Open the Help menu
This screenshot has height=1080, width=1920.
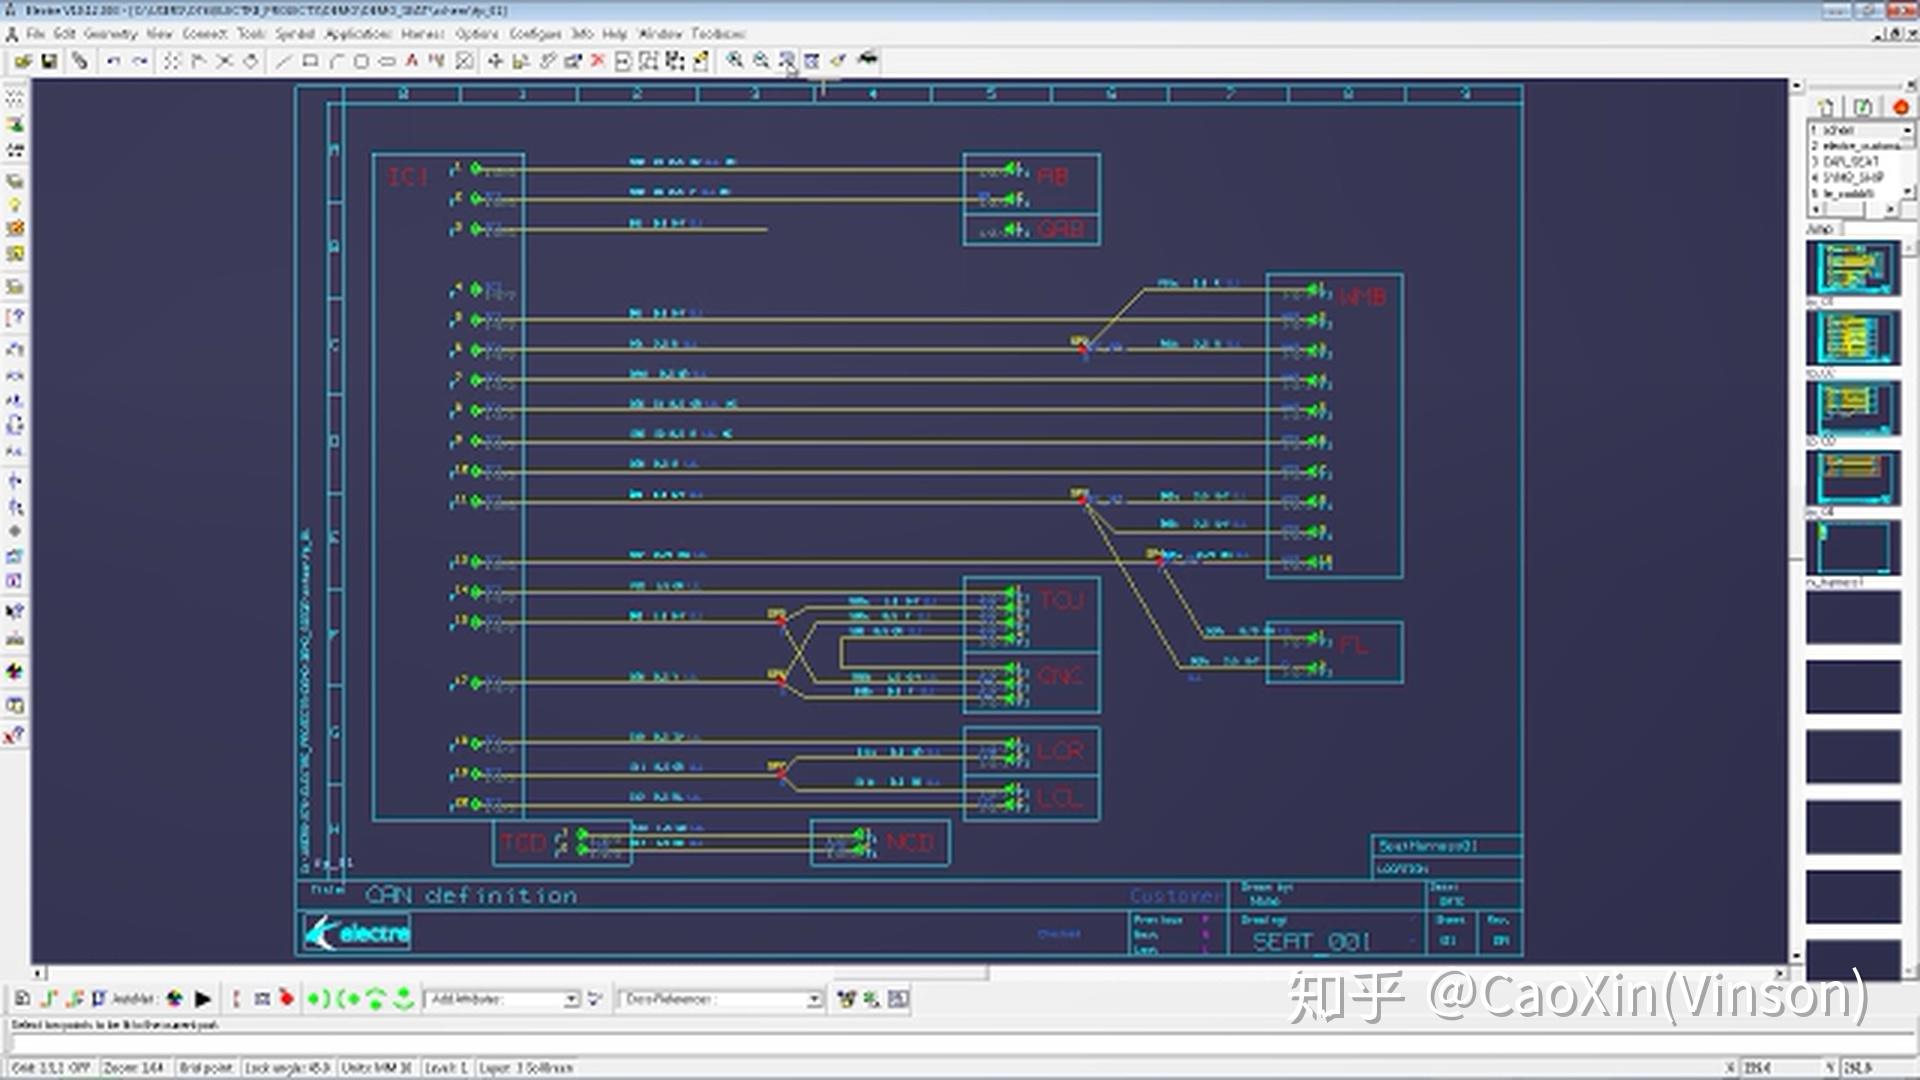coord(614,34)
